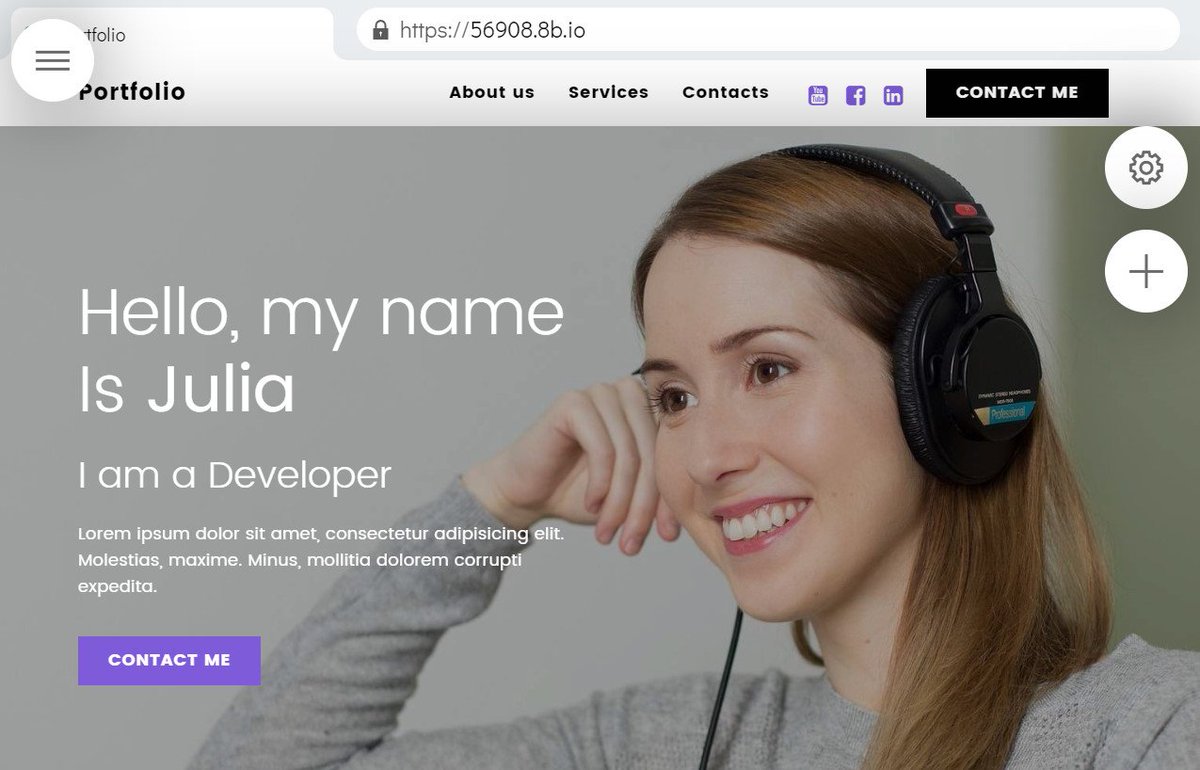The width and height of the screenshot is (1200, 770).
Task: Click the floating settings gear button
Action: click(x=1146, y=167)
